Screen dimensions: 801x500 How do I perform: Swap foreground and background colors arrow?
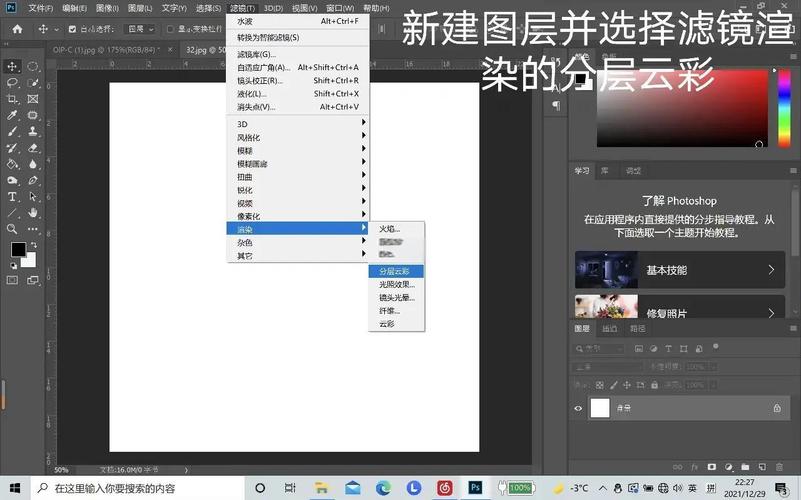[x=34, y=245]
